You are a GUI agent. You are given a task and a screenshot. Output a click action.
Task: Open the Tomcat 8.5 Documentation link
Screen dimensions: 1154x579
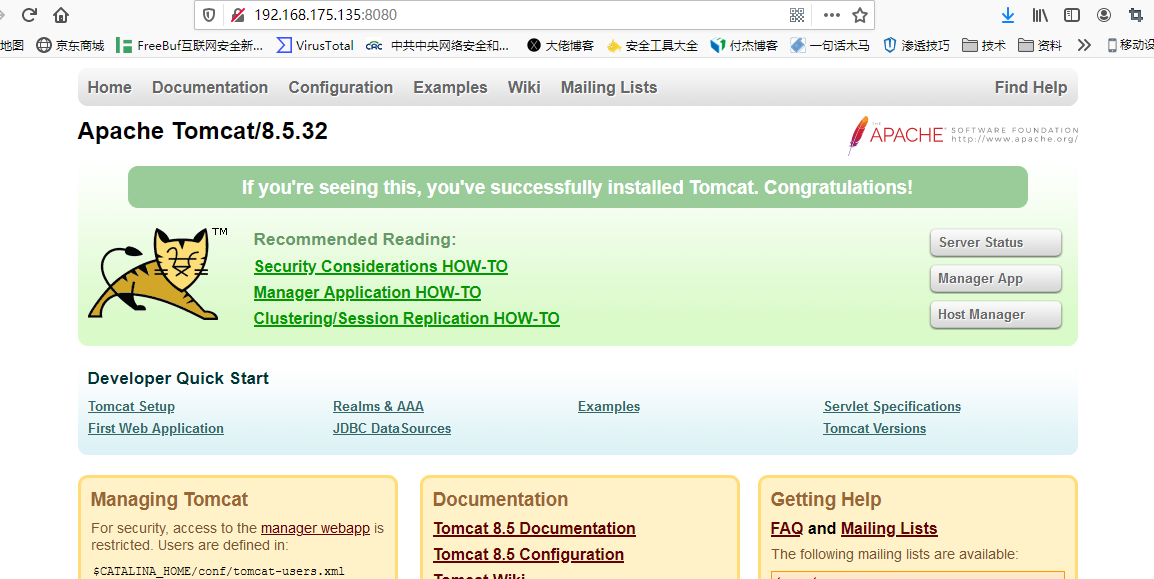(534, 529)
